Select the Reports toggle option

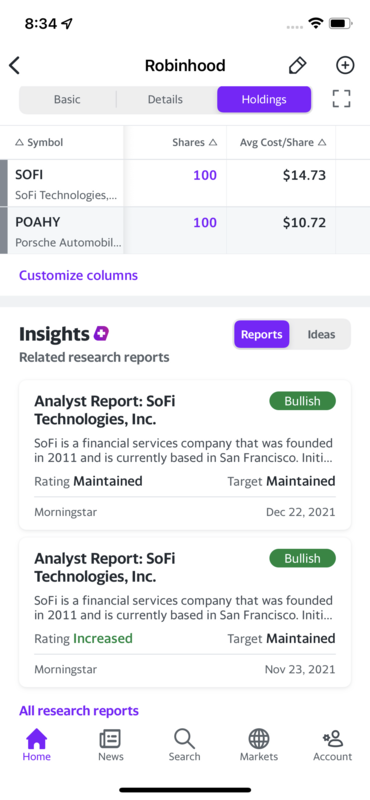(x=262, y=335)
